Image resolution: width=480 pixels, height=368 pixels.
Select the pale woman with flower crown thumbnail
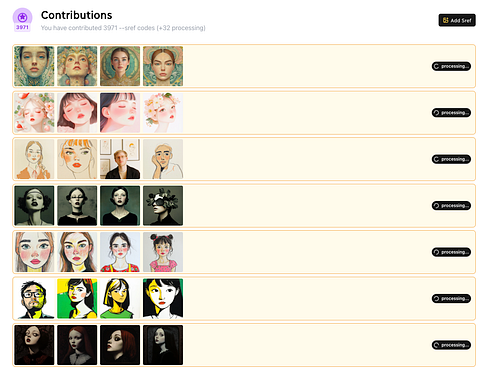(163, 113)
